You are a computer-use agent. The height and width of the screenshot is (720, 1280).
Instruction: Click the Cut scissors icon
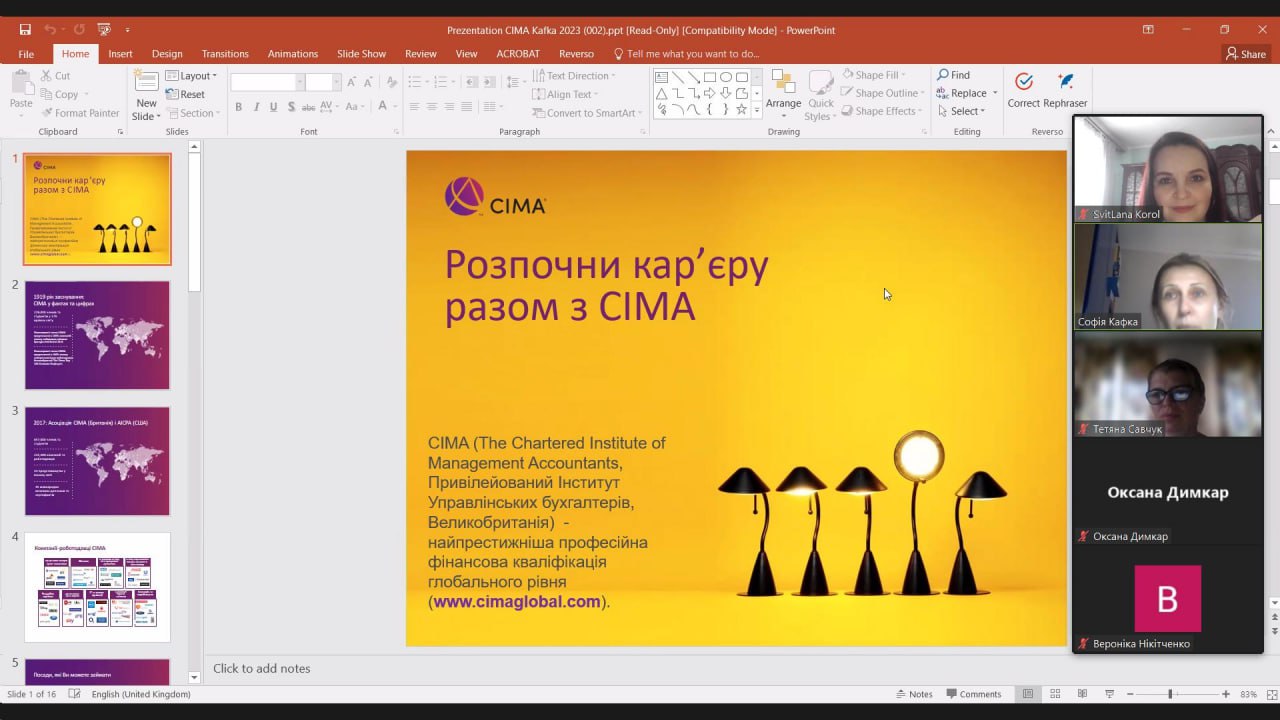click(47, 76)
